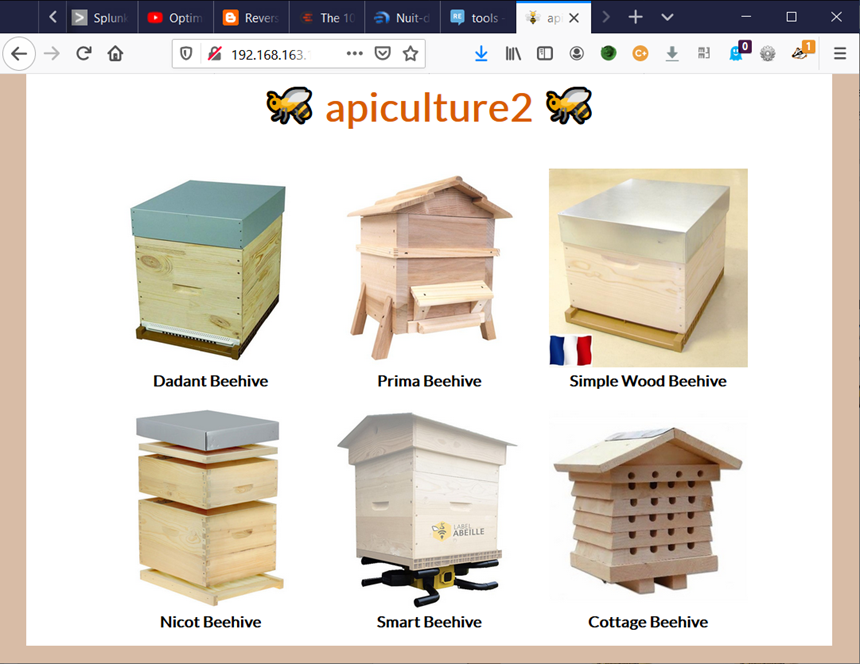
Task: Open the page actions three-dot menu
Action: coord(355,54)
